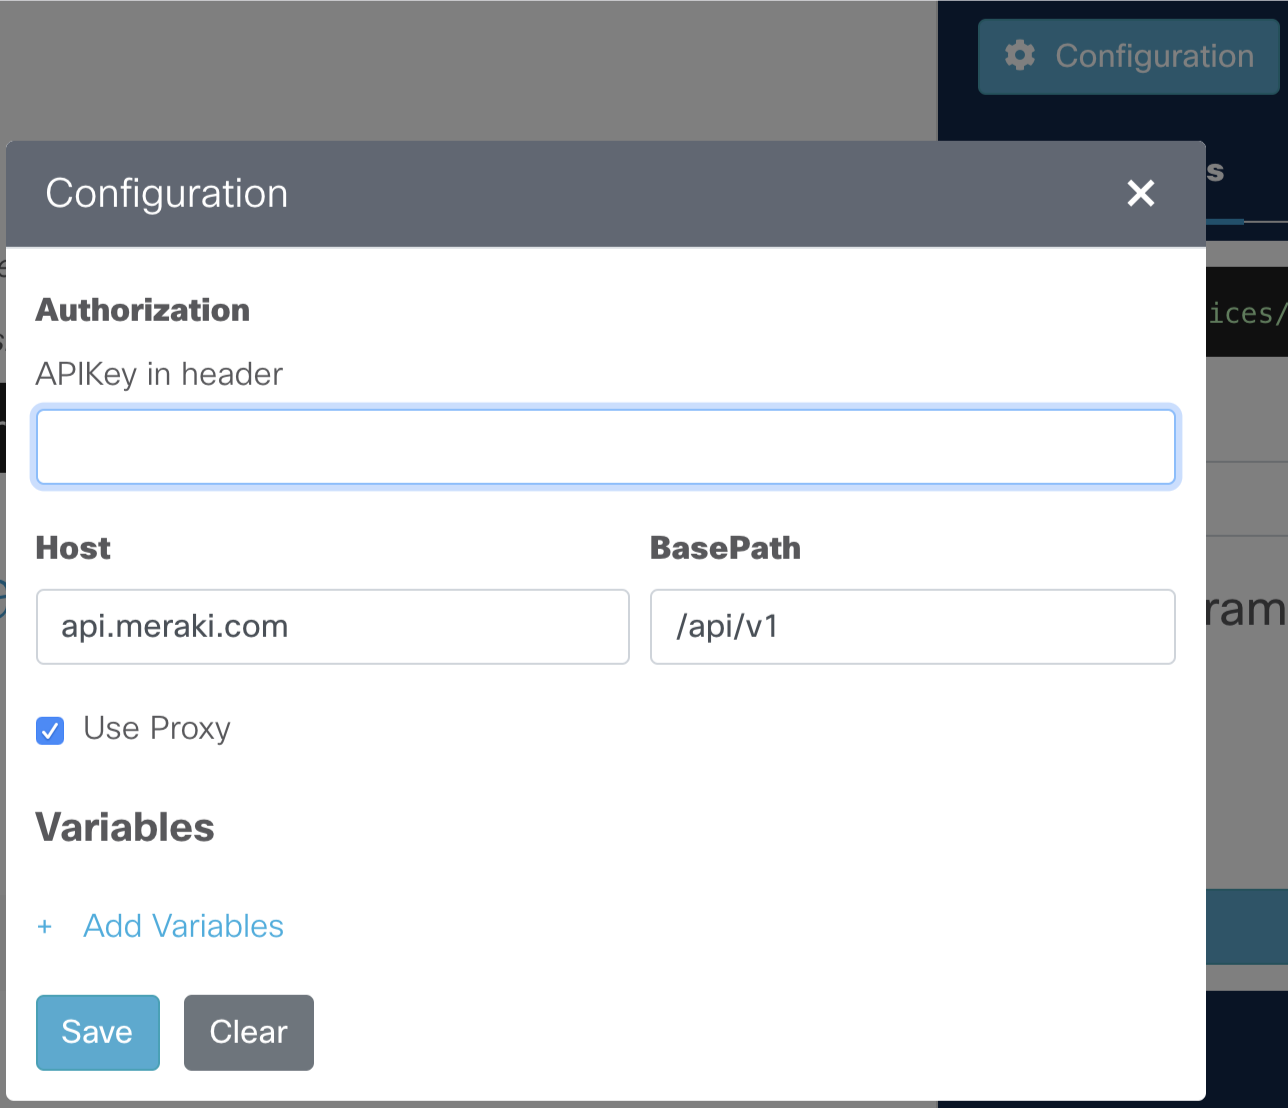Open the Add Variables link
This screenshot has width=1288, height=1108.
(x=183, y=926)
